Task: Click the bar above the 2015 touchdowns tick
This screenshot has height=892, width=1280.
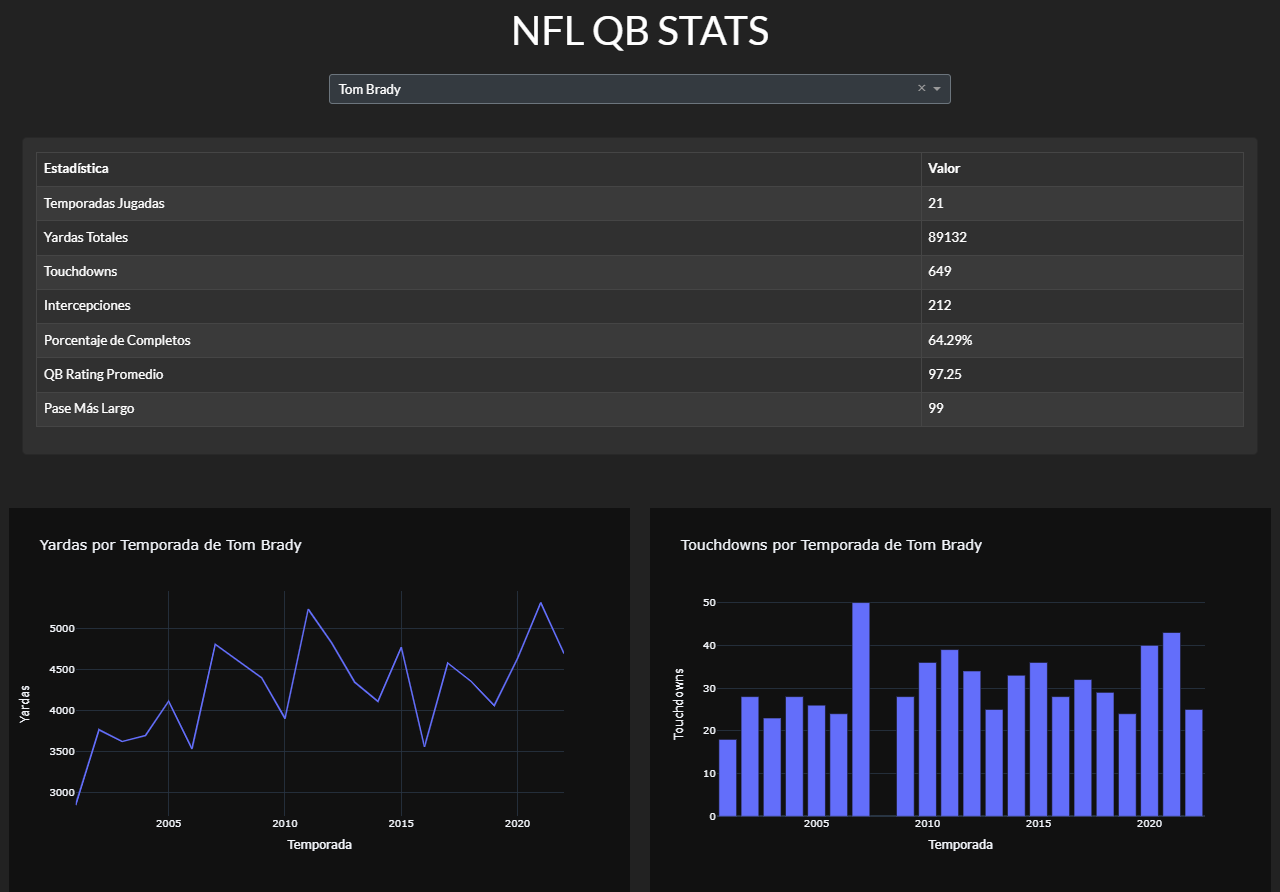Action: click(x=1039, y=739)
